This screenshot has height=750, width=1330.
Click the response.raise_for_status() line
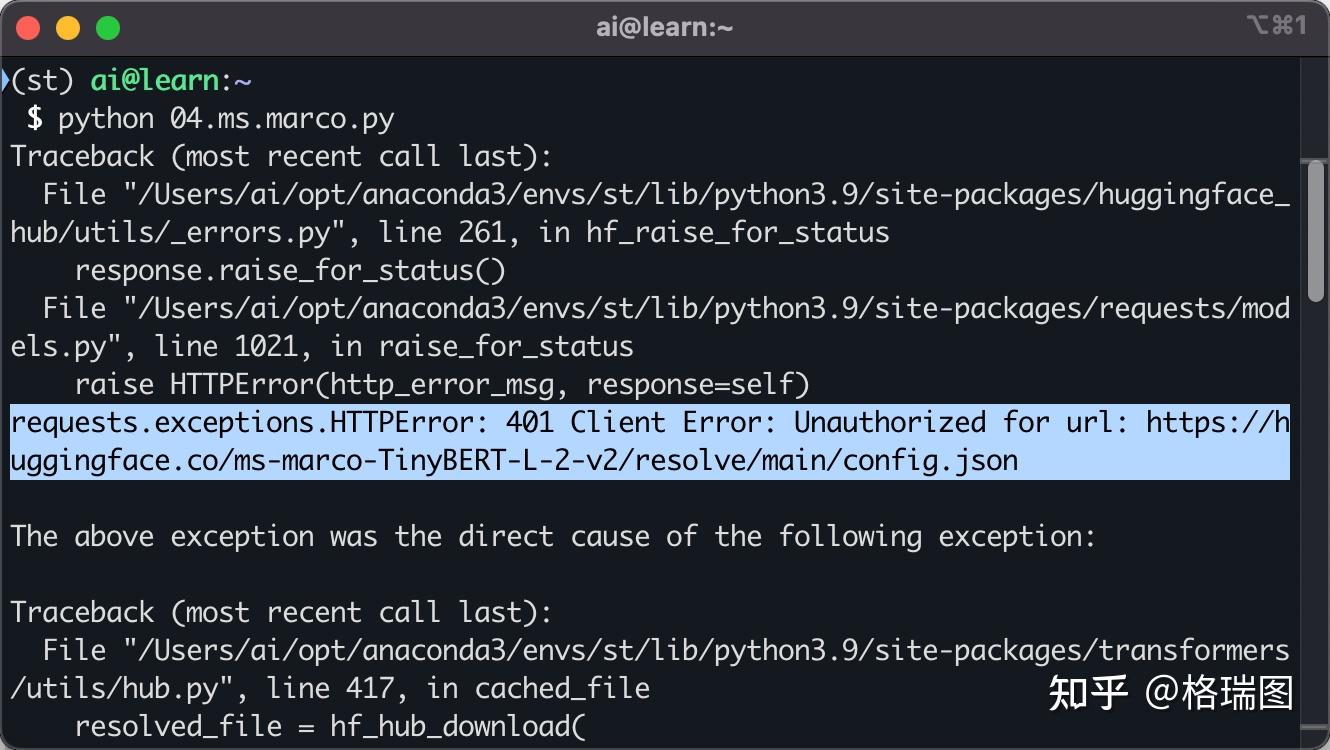point(290,271)
